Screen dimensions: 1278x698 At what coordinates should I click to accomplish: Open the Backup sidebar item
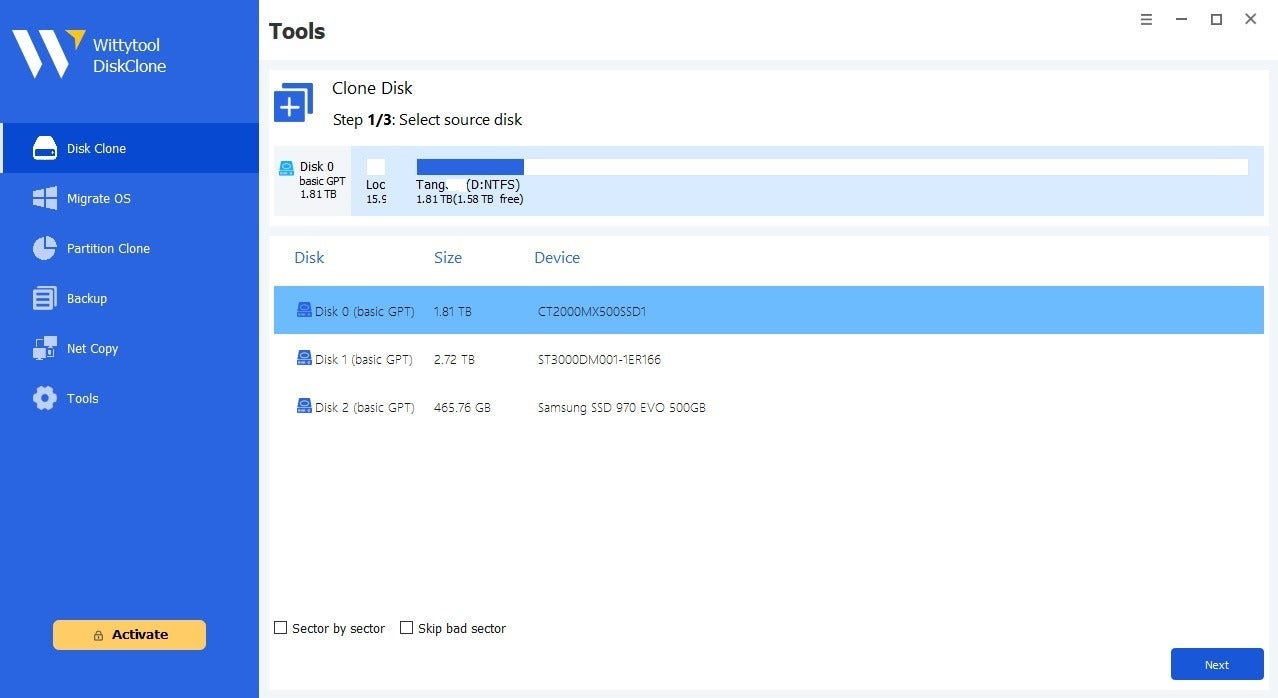click(x=129, y=298)
